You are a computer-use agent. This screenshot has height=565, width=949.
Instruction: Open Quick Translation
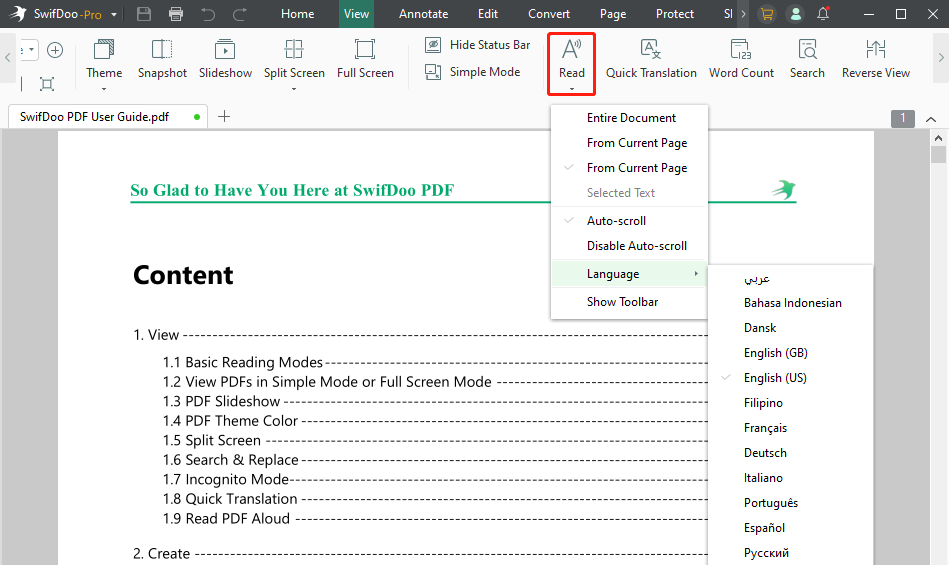(x=651, y=60)
